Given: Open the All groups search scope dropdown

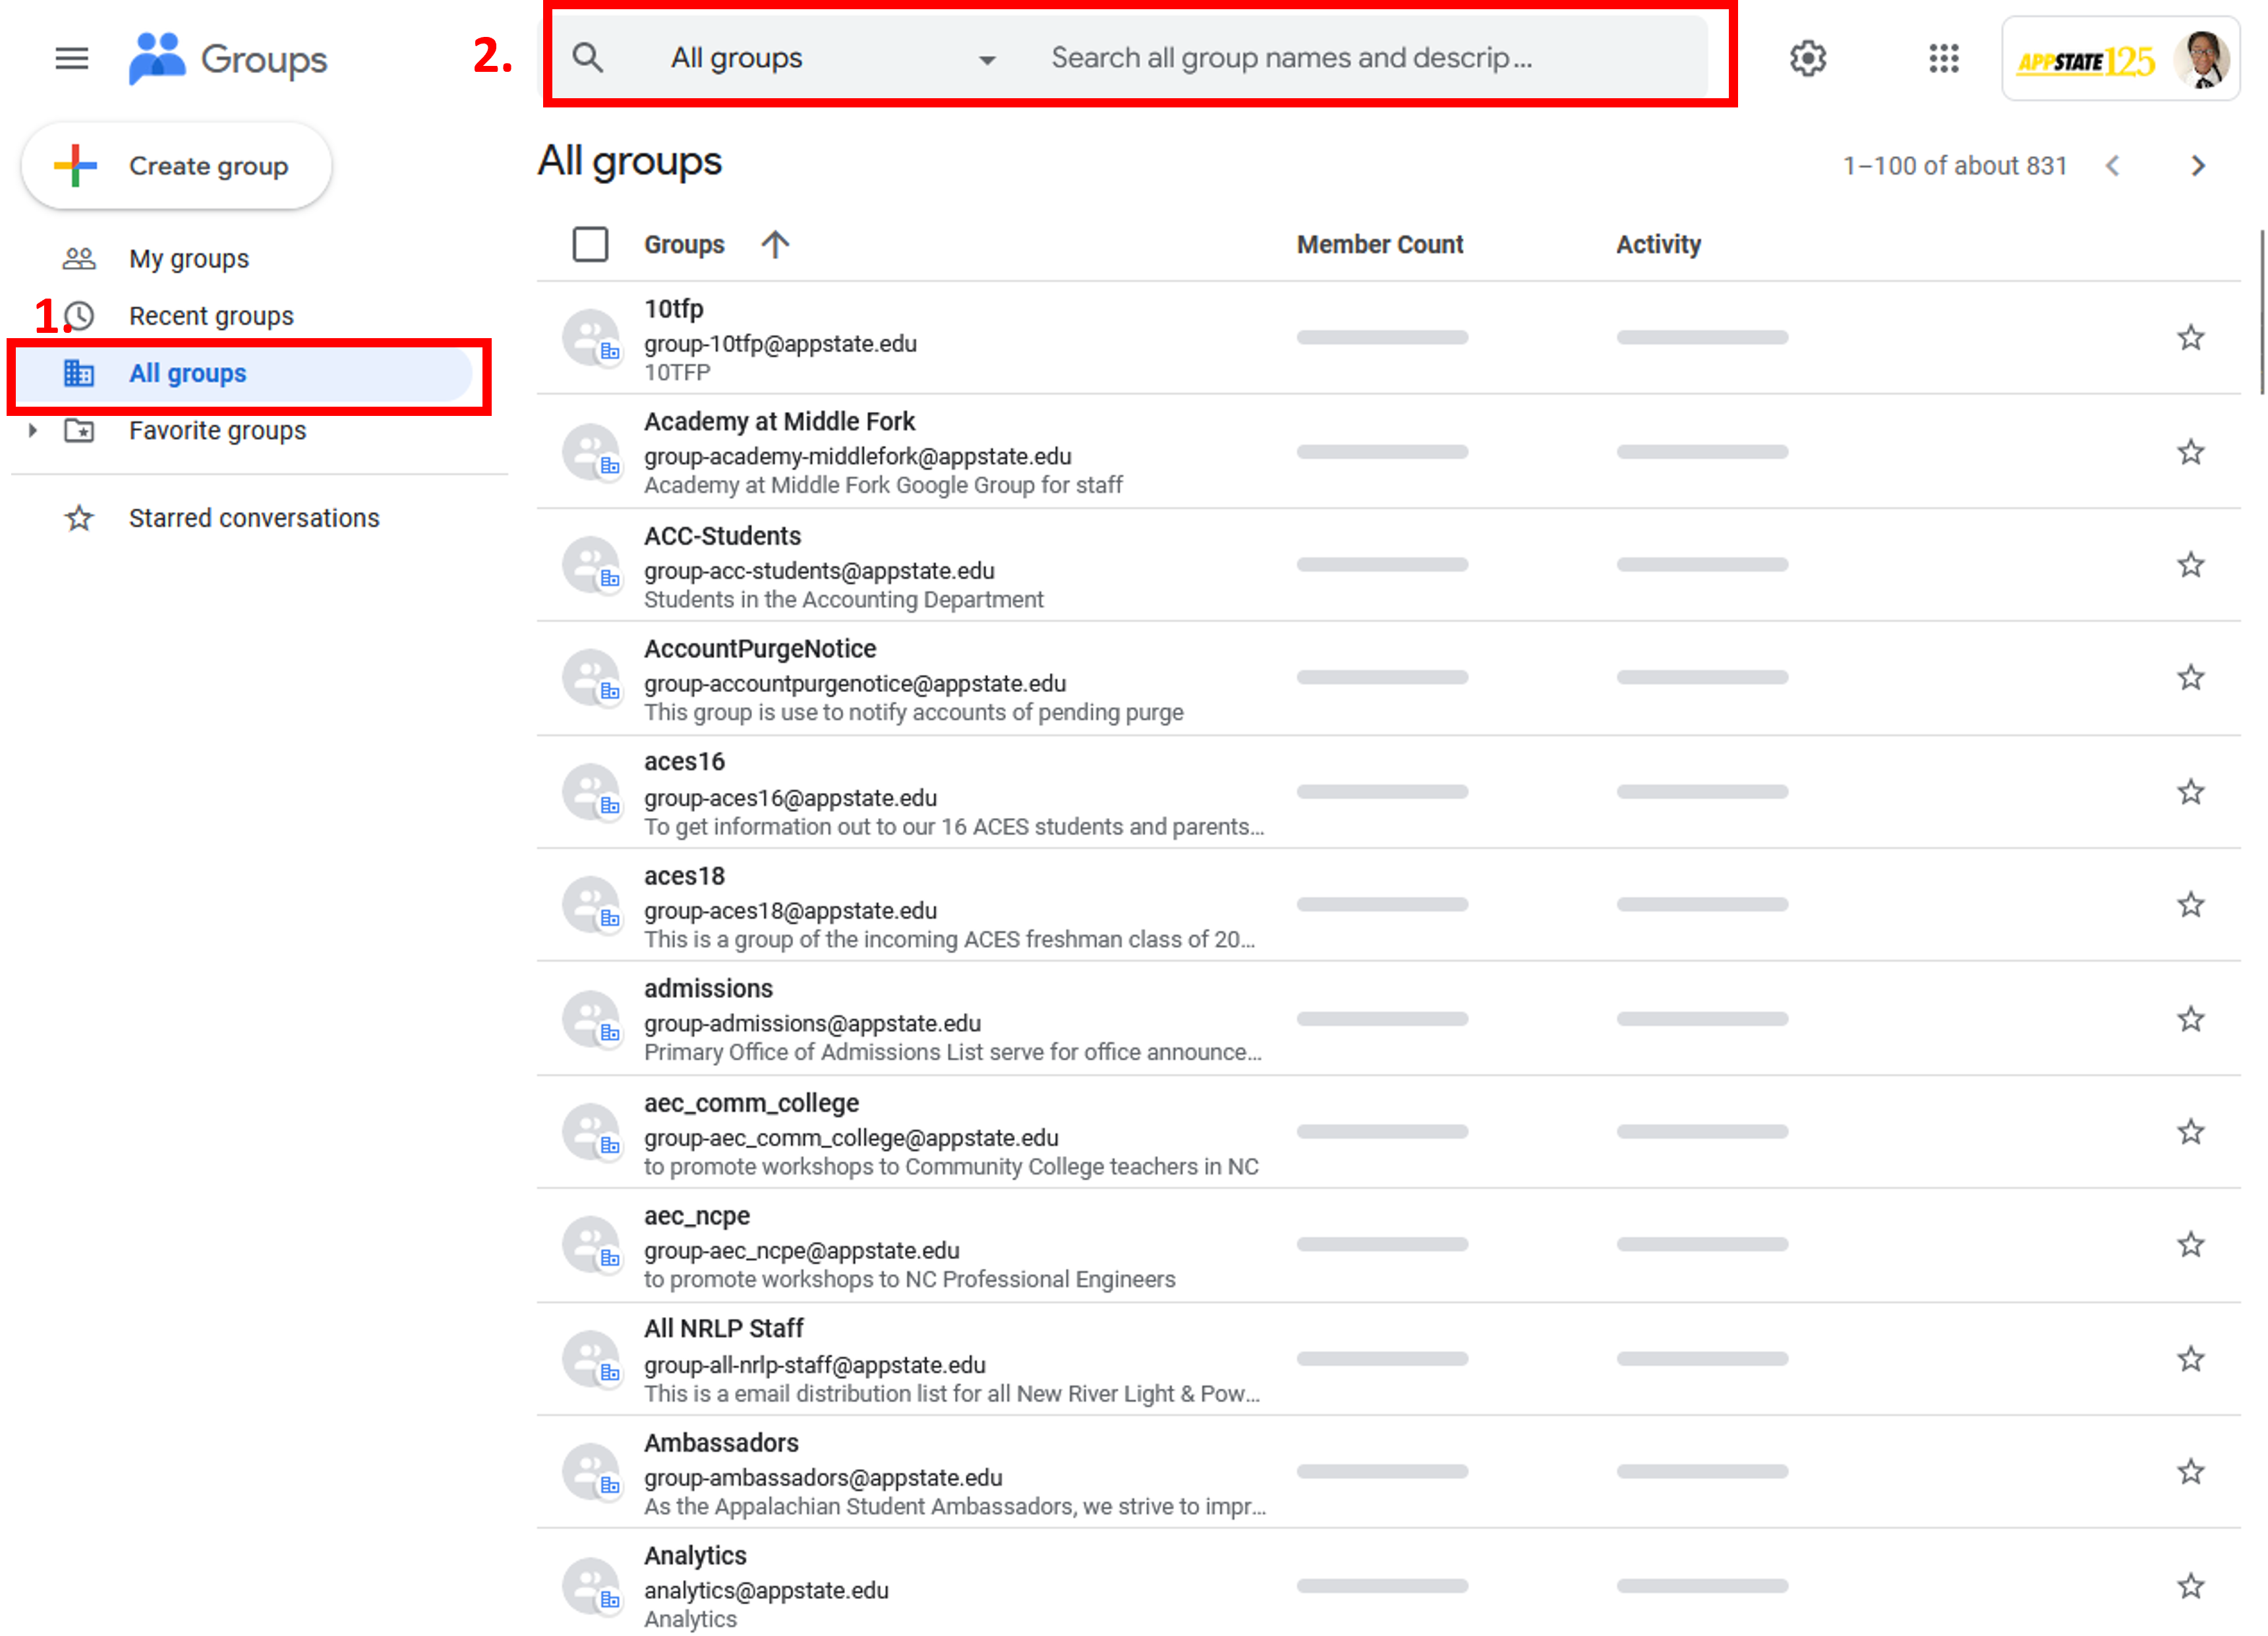Looking at the screenshot, I should pos(833,58).
